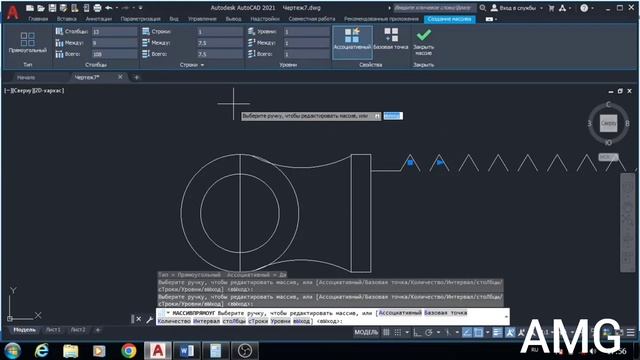Image resolution: width=640 pixels, height=360 pixels.
Task: Expand the Строки panel dropdown arrow
Action: (202, 65)
